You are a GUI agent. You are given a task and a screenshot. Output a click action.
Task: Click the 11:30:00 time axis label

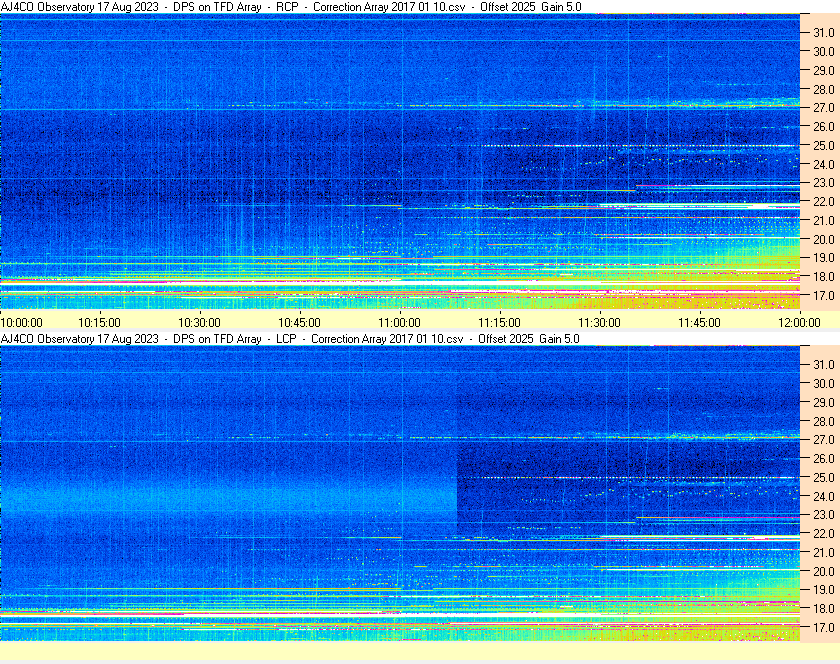point(599,322)
